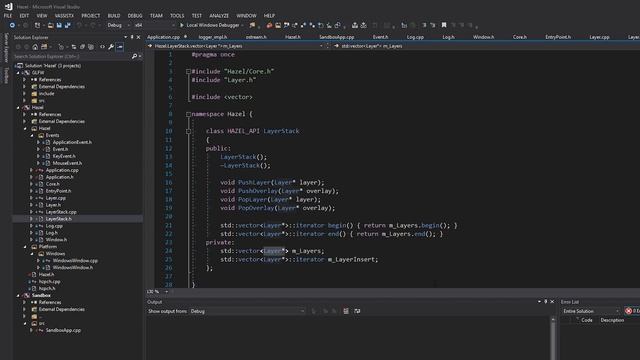Open the ANALYZE menu

pyautogui.click(x=219, y=16)
